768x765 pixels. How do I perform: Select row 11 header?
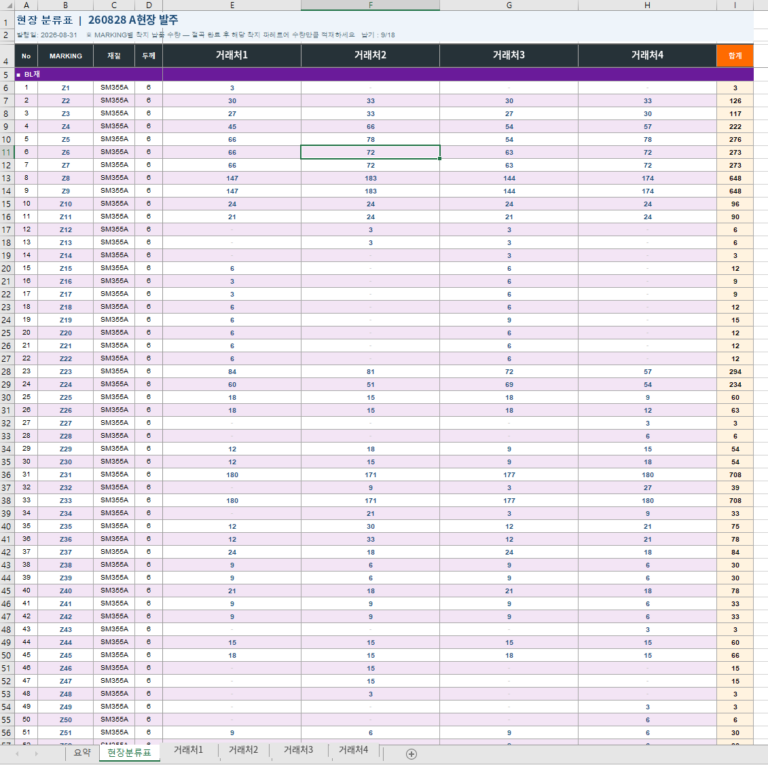coord(7,152)
